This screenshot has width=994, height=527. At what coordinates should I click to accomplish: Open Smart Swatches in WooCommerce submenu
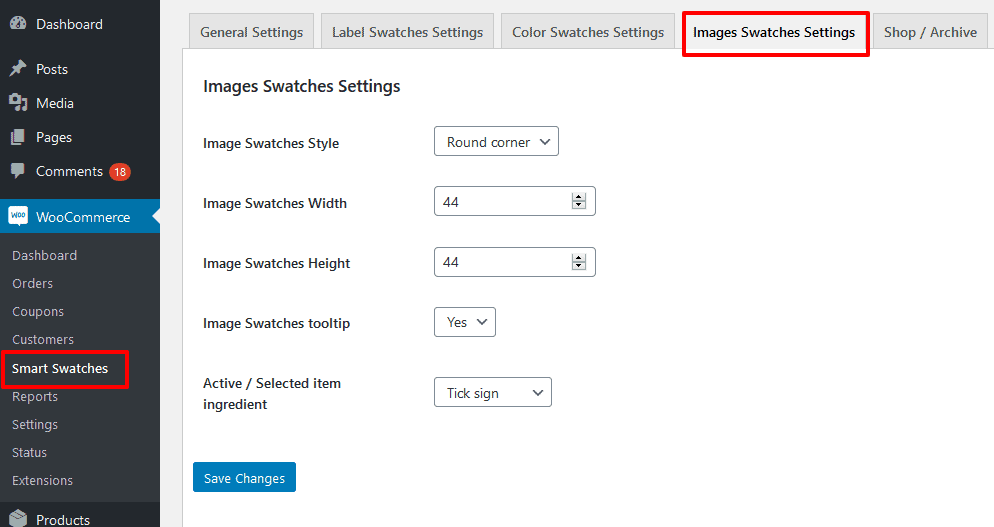(x=60, y=368)
